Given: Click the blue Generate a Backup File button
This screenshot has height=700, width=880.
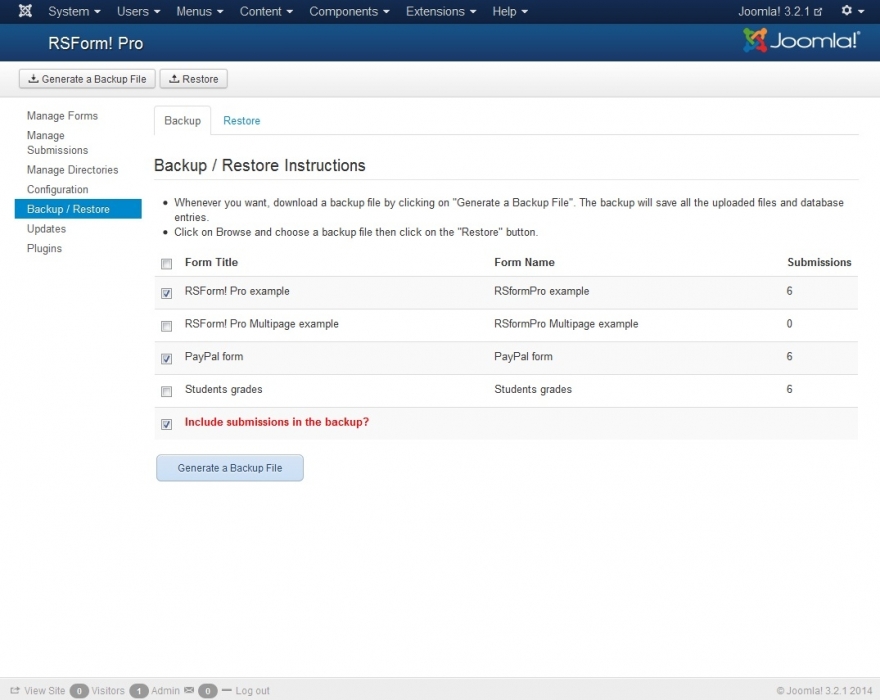Looking at the screenshot, I should pos(230,468).
